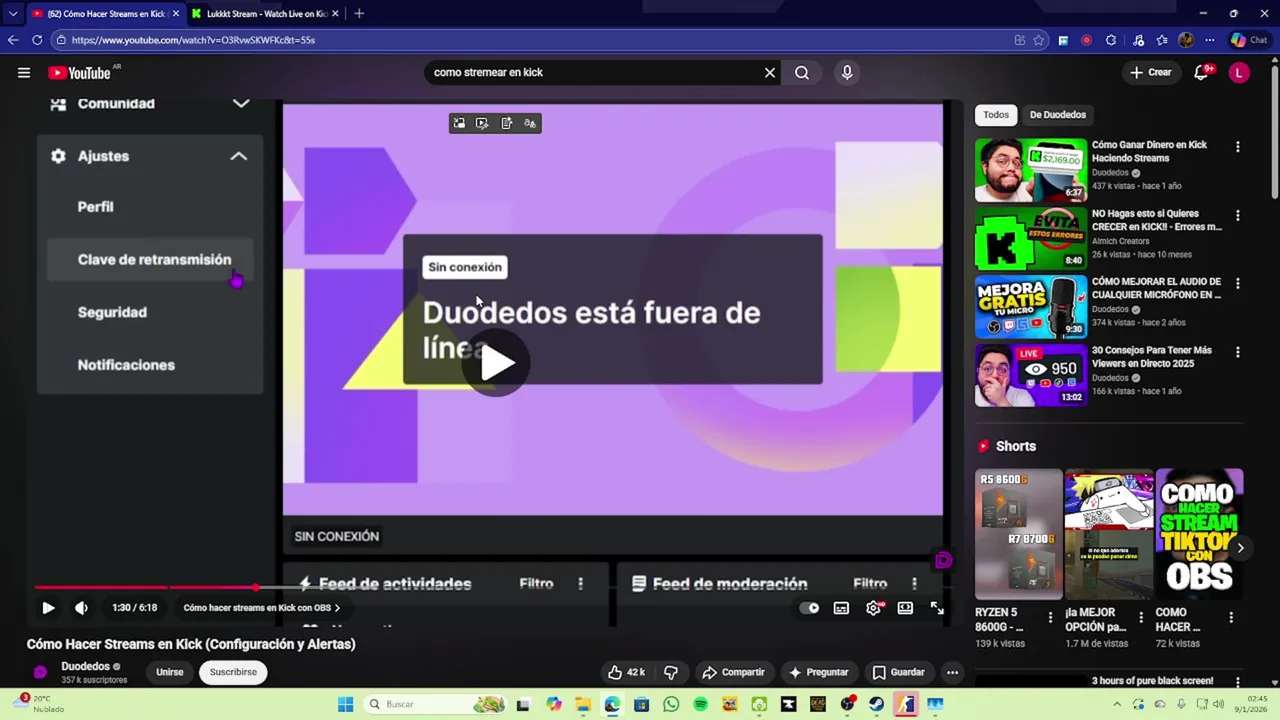Mute the video volume speaker icon
The width and height of the screenshot is (1280, 720).
81,607
